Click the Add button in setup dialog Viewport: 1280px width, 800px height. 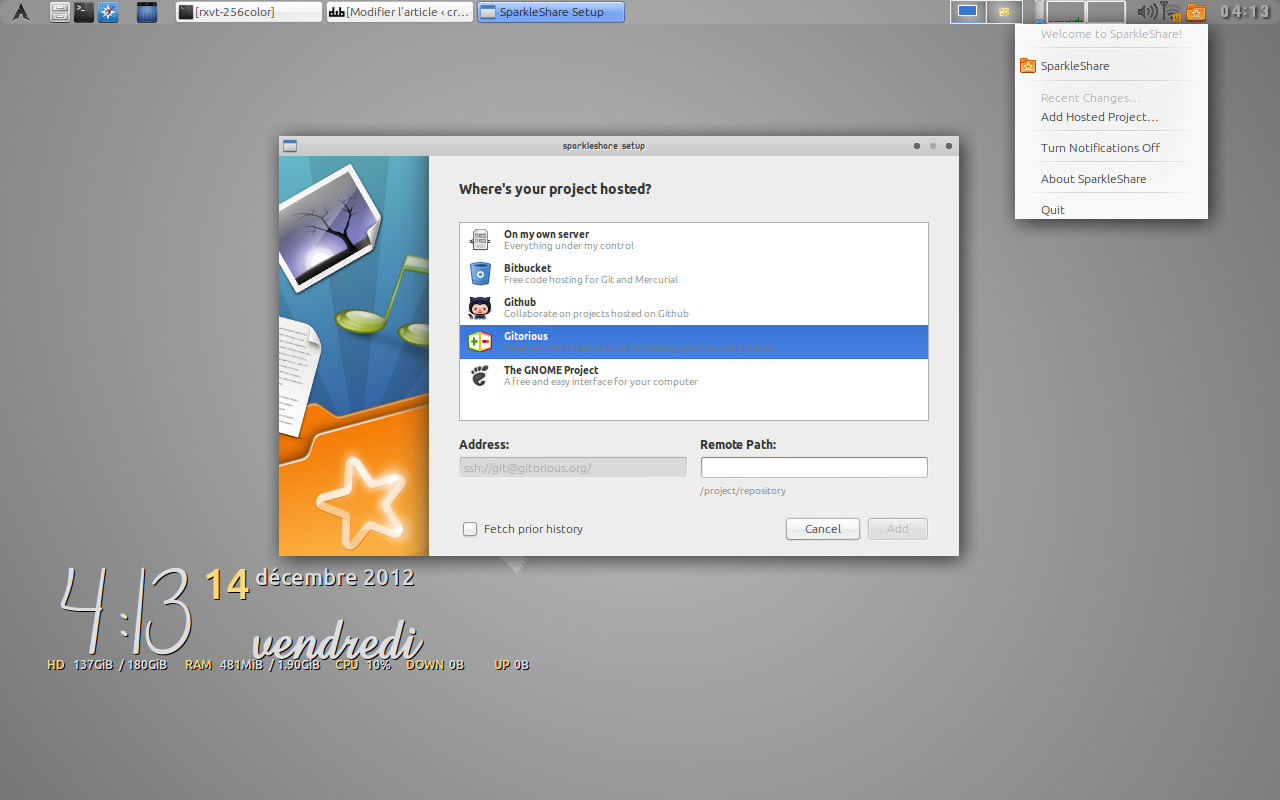pos(898,529)
